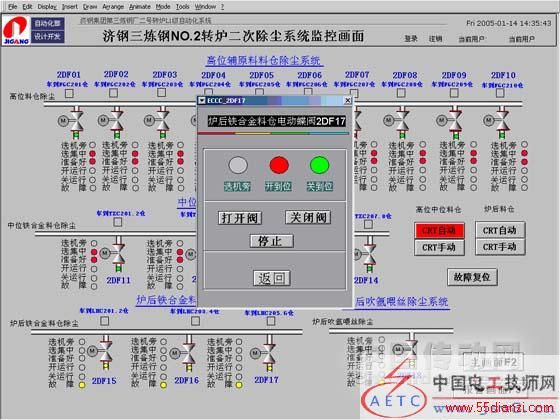Image resolution: width=560 pixels, height=420 pixels.
Task: Toggle the checkbox under 2DF01
Action: pyautogui.click(x=69, y=93)
